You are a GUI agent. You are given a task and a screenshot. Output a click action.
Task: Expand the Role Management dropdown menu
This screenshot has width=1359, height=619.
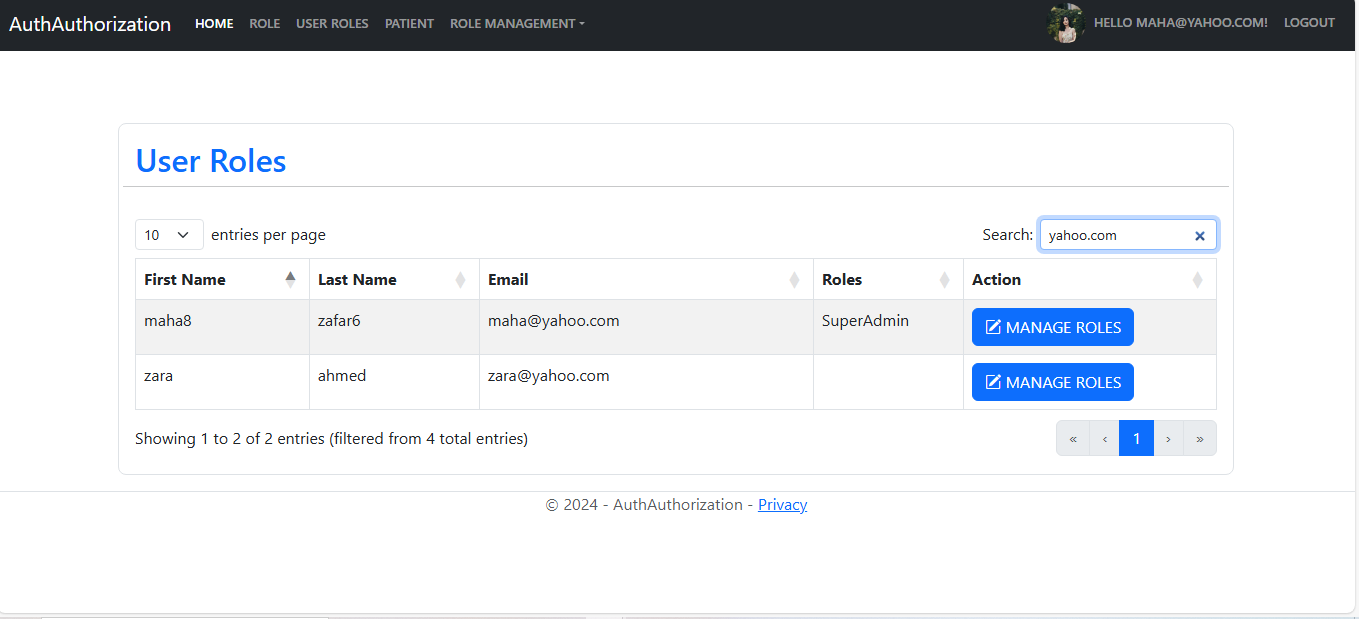(517, 23)
